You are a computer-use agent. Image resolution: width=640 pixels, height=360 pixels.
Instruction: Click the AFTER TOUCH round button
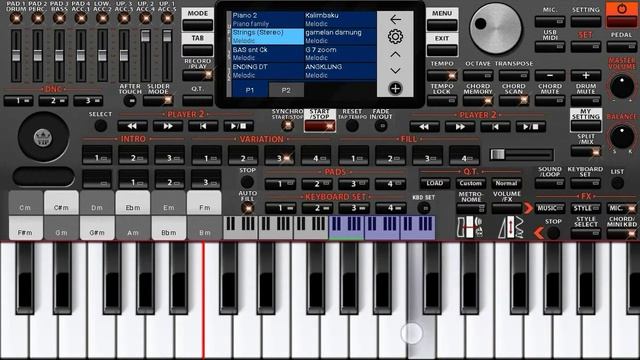(130, 101)
